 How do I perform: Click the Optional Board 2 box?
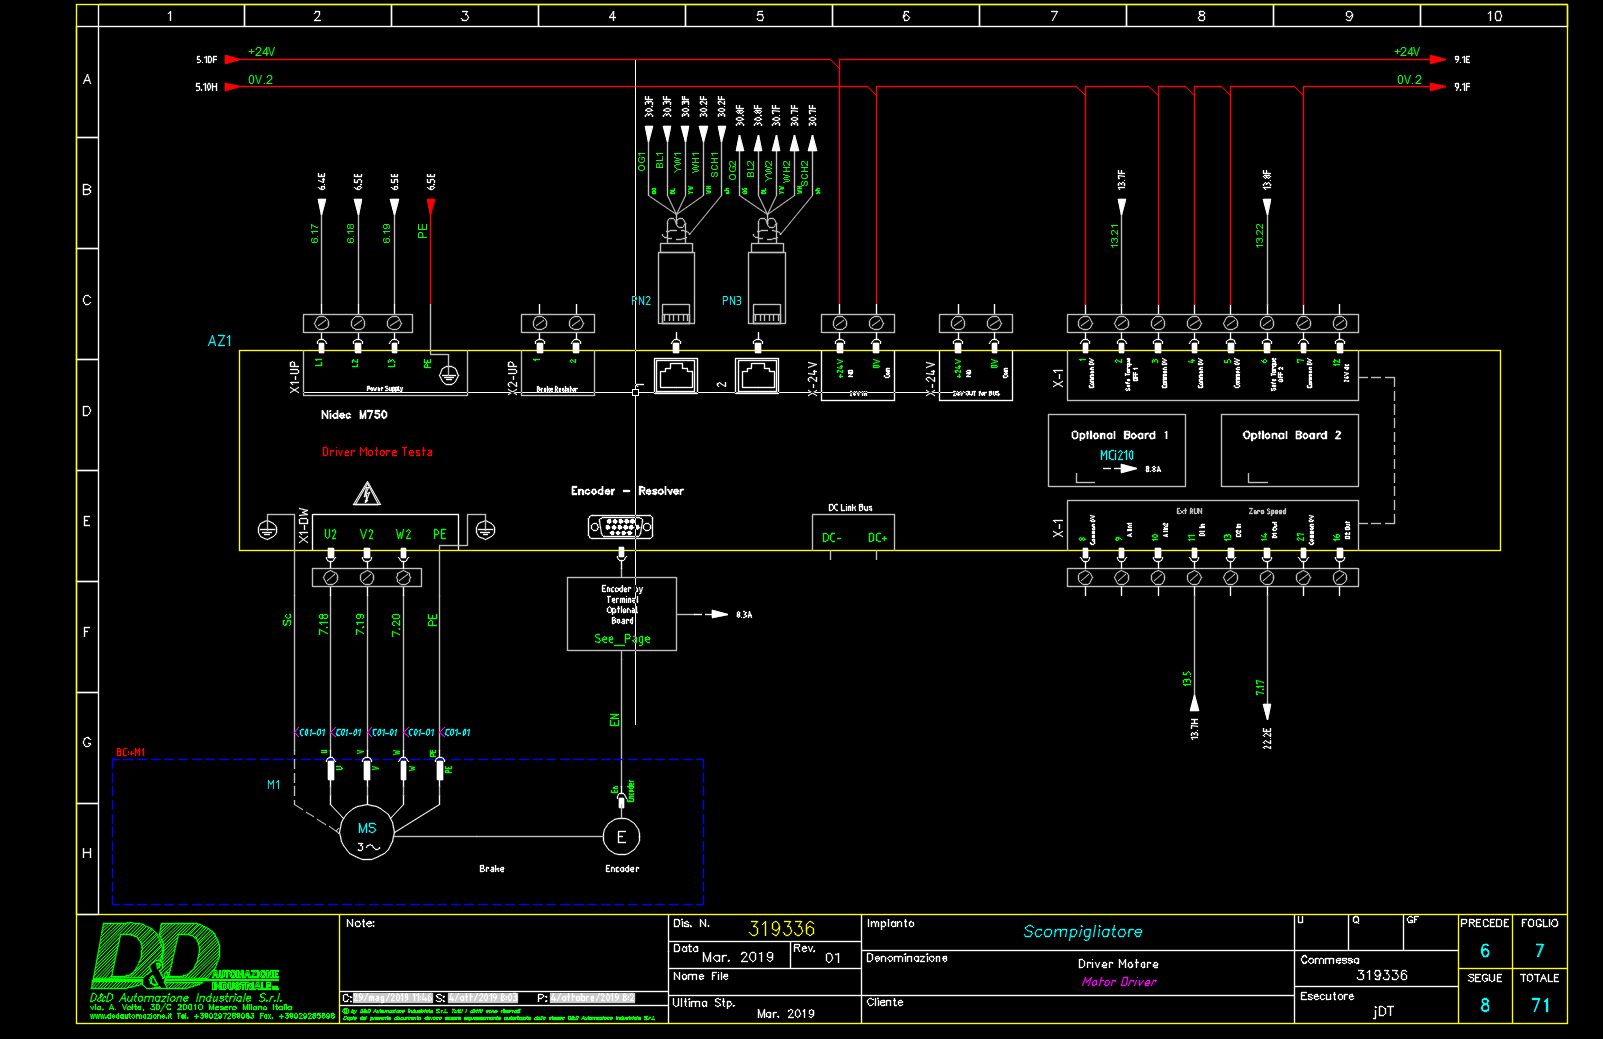pyautogui.click(x=1289, y=450)
